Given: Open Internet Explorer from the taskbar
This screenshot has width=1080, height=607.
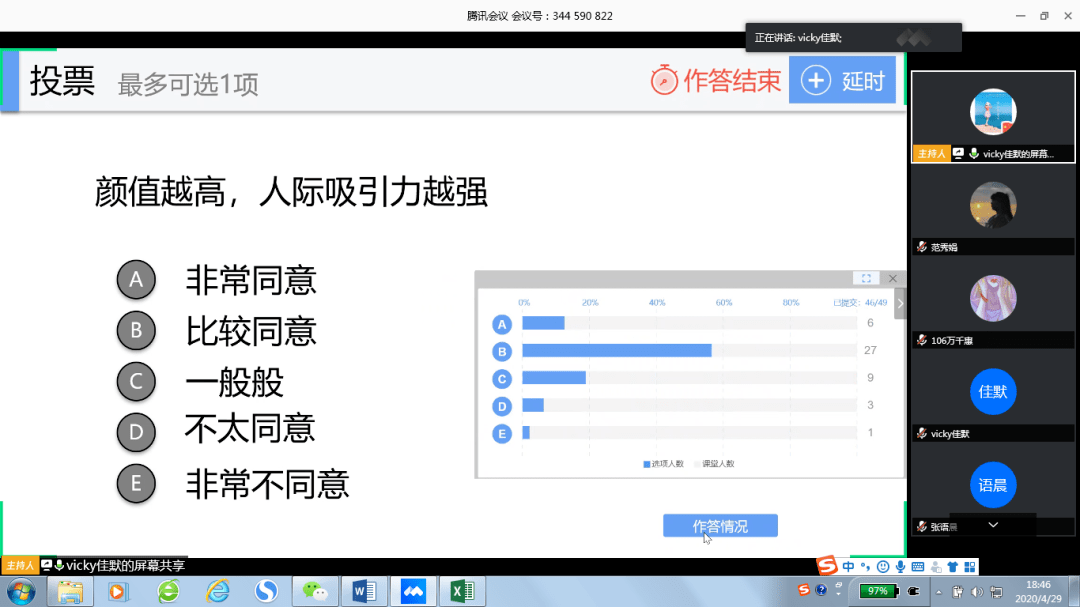Looking at the screenshot, I should tap(217, 591).
